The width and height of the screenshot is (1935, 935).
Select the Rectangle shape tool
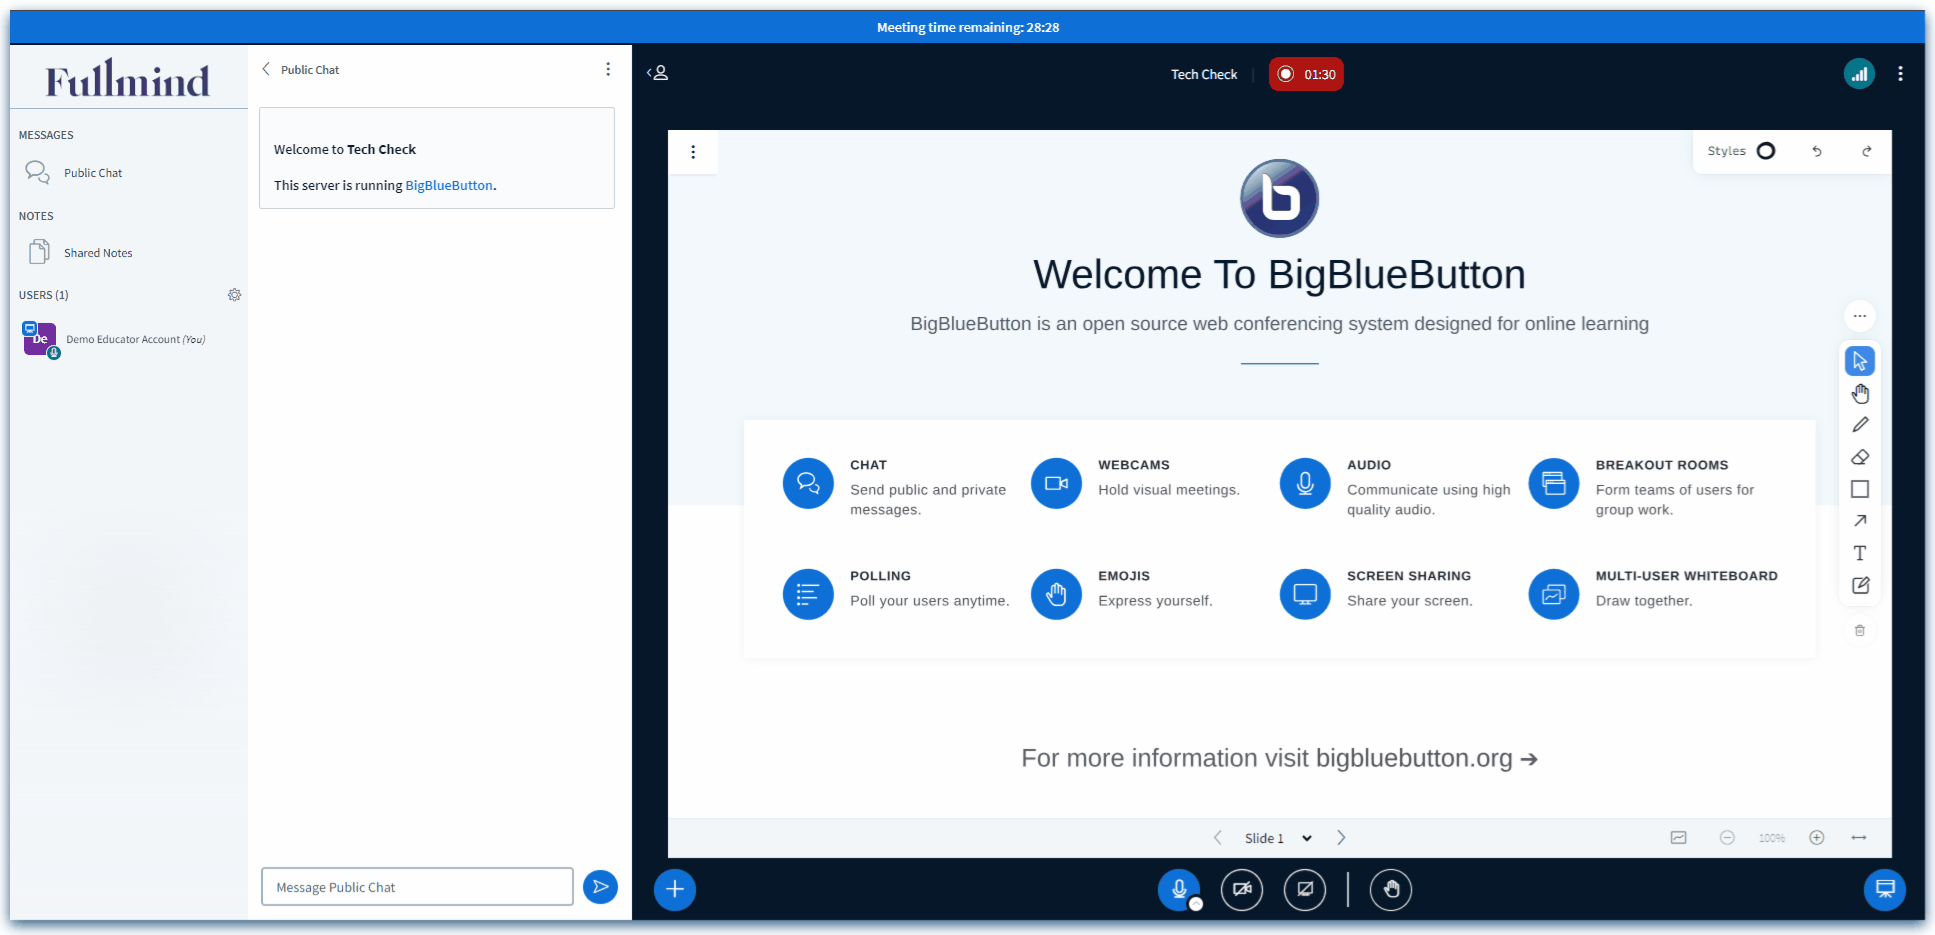click(x=1859, y=489)
